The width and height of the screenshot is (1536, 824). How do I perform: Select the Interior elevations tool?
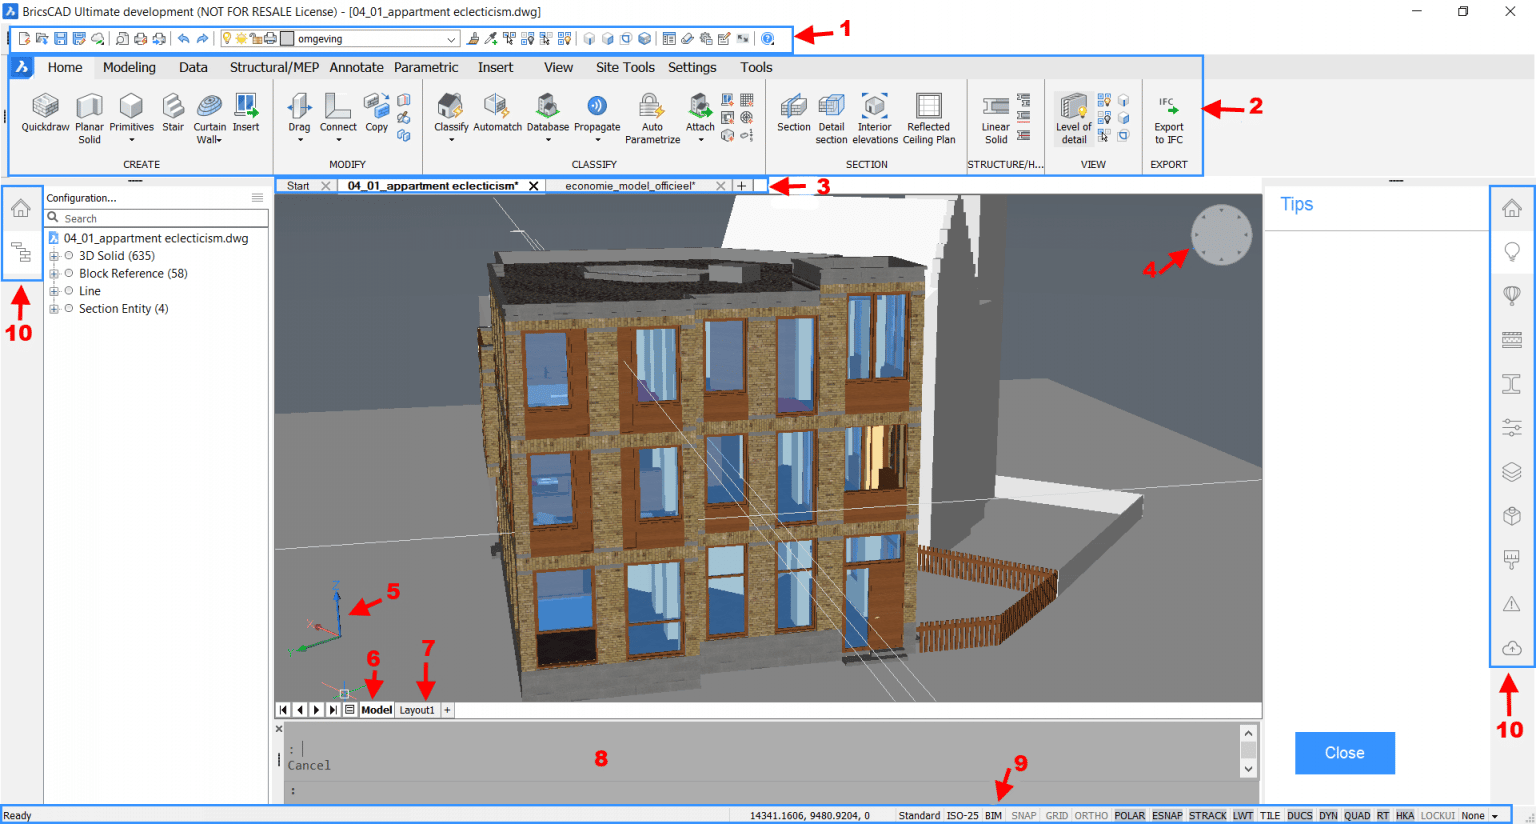click(874, 113)
